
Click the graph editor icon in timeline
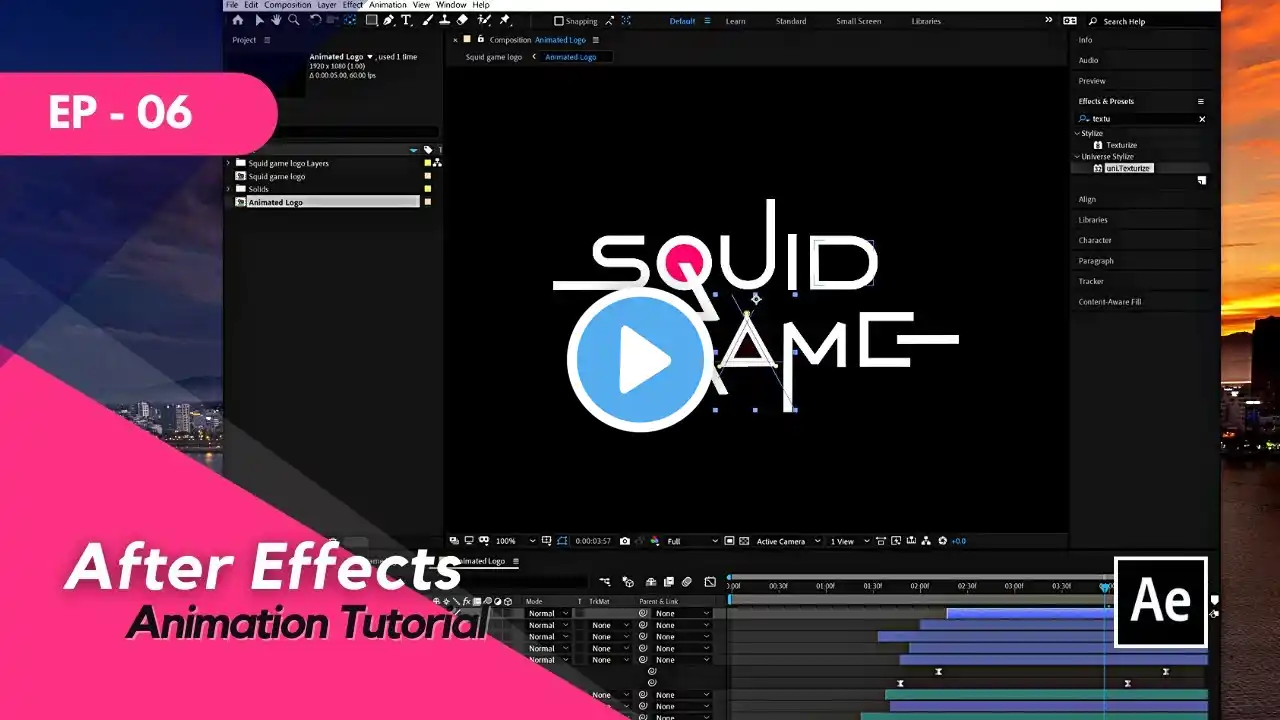click(710, 582)
